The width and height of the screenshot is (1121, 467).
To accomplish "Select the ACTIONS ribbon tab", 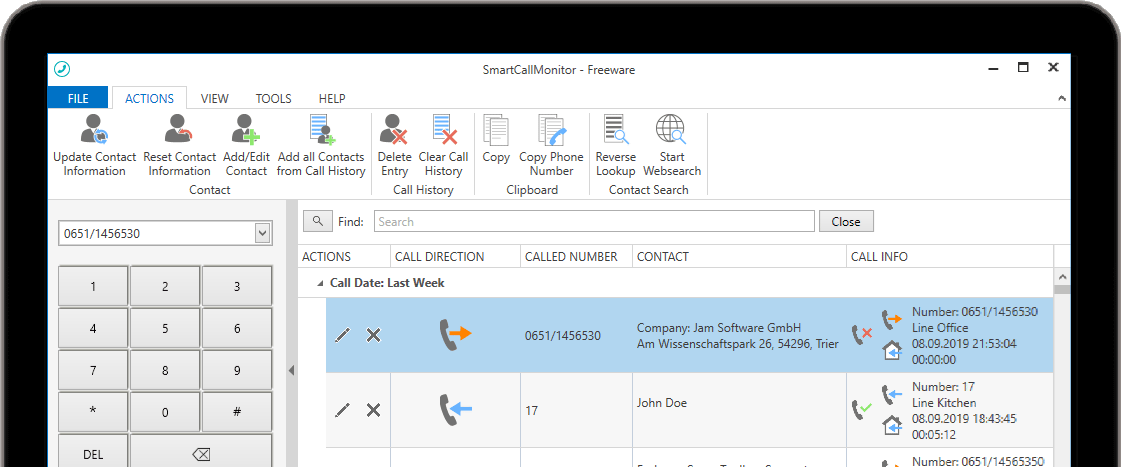I will (149, 99).
